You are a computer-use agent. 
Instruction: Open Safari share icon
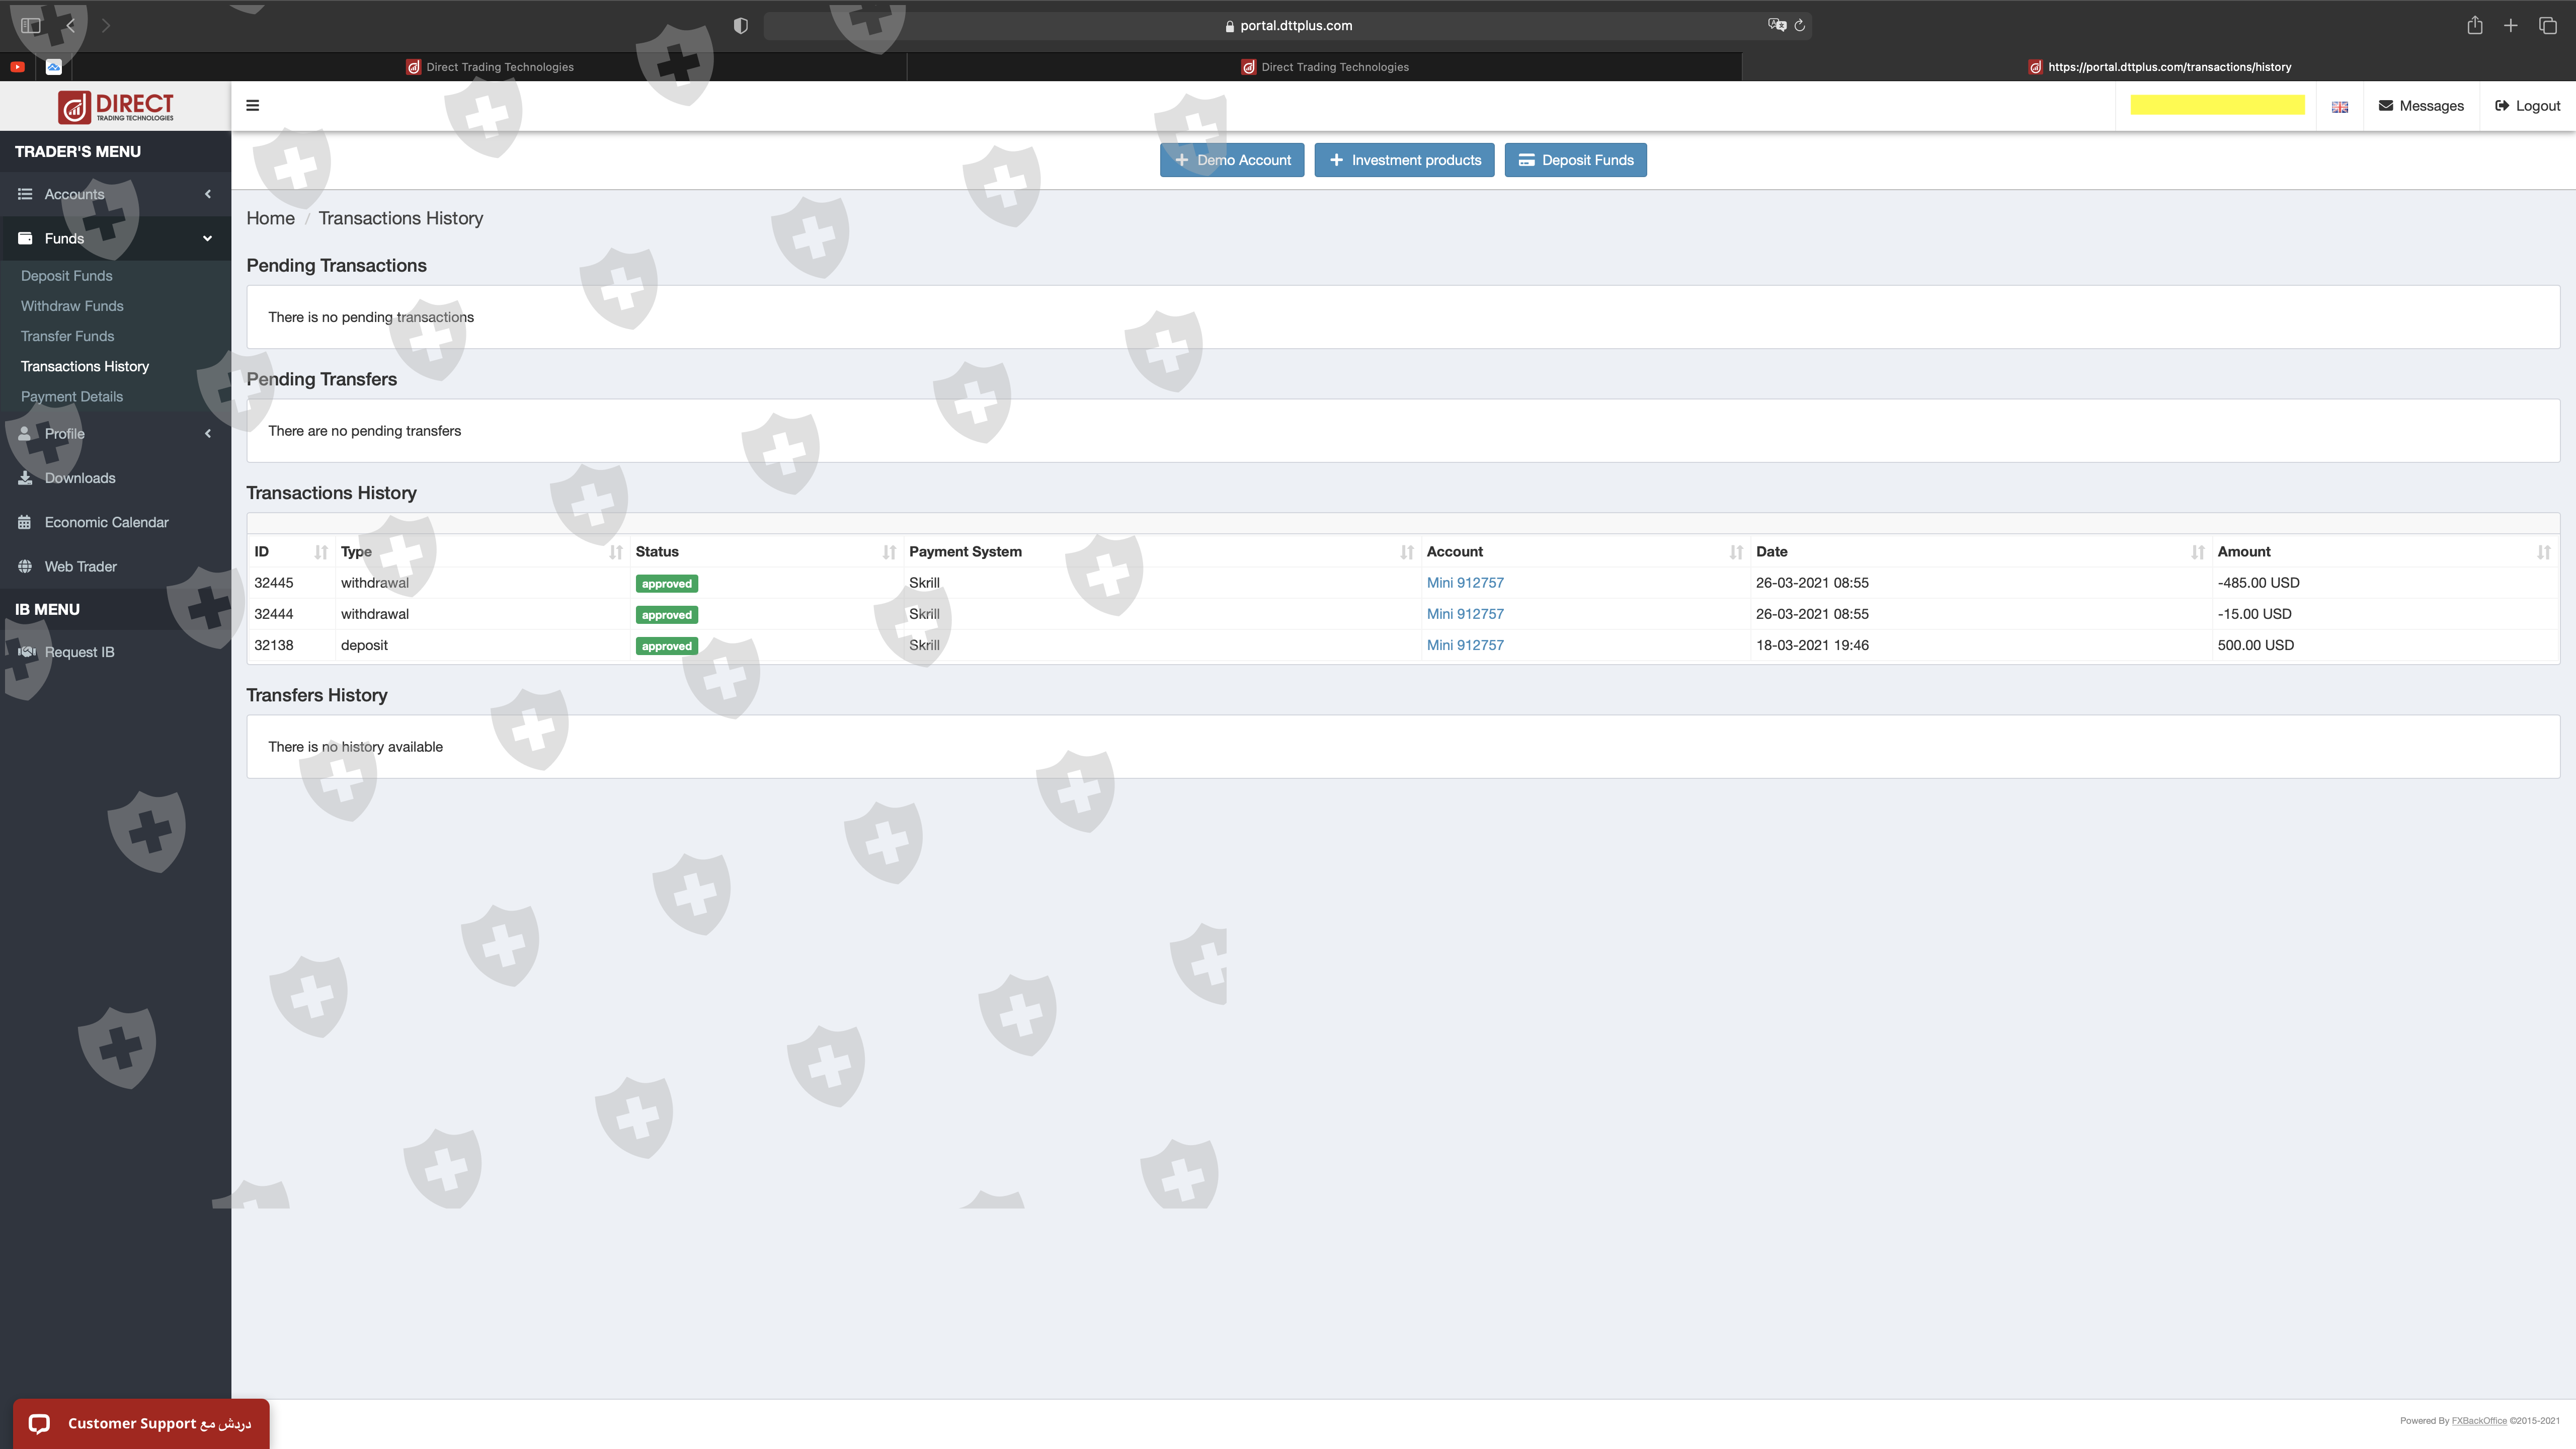point(2474,26)
